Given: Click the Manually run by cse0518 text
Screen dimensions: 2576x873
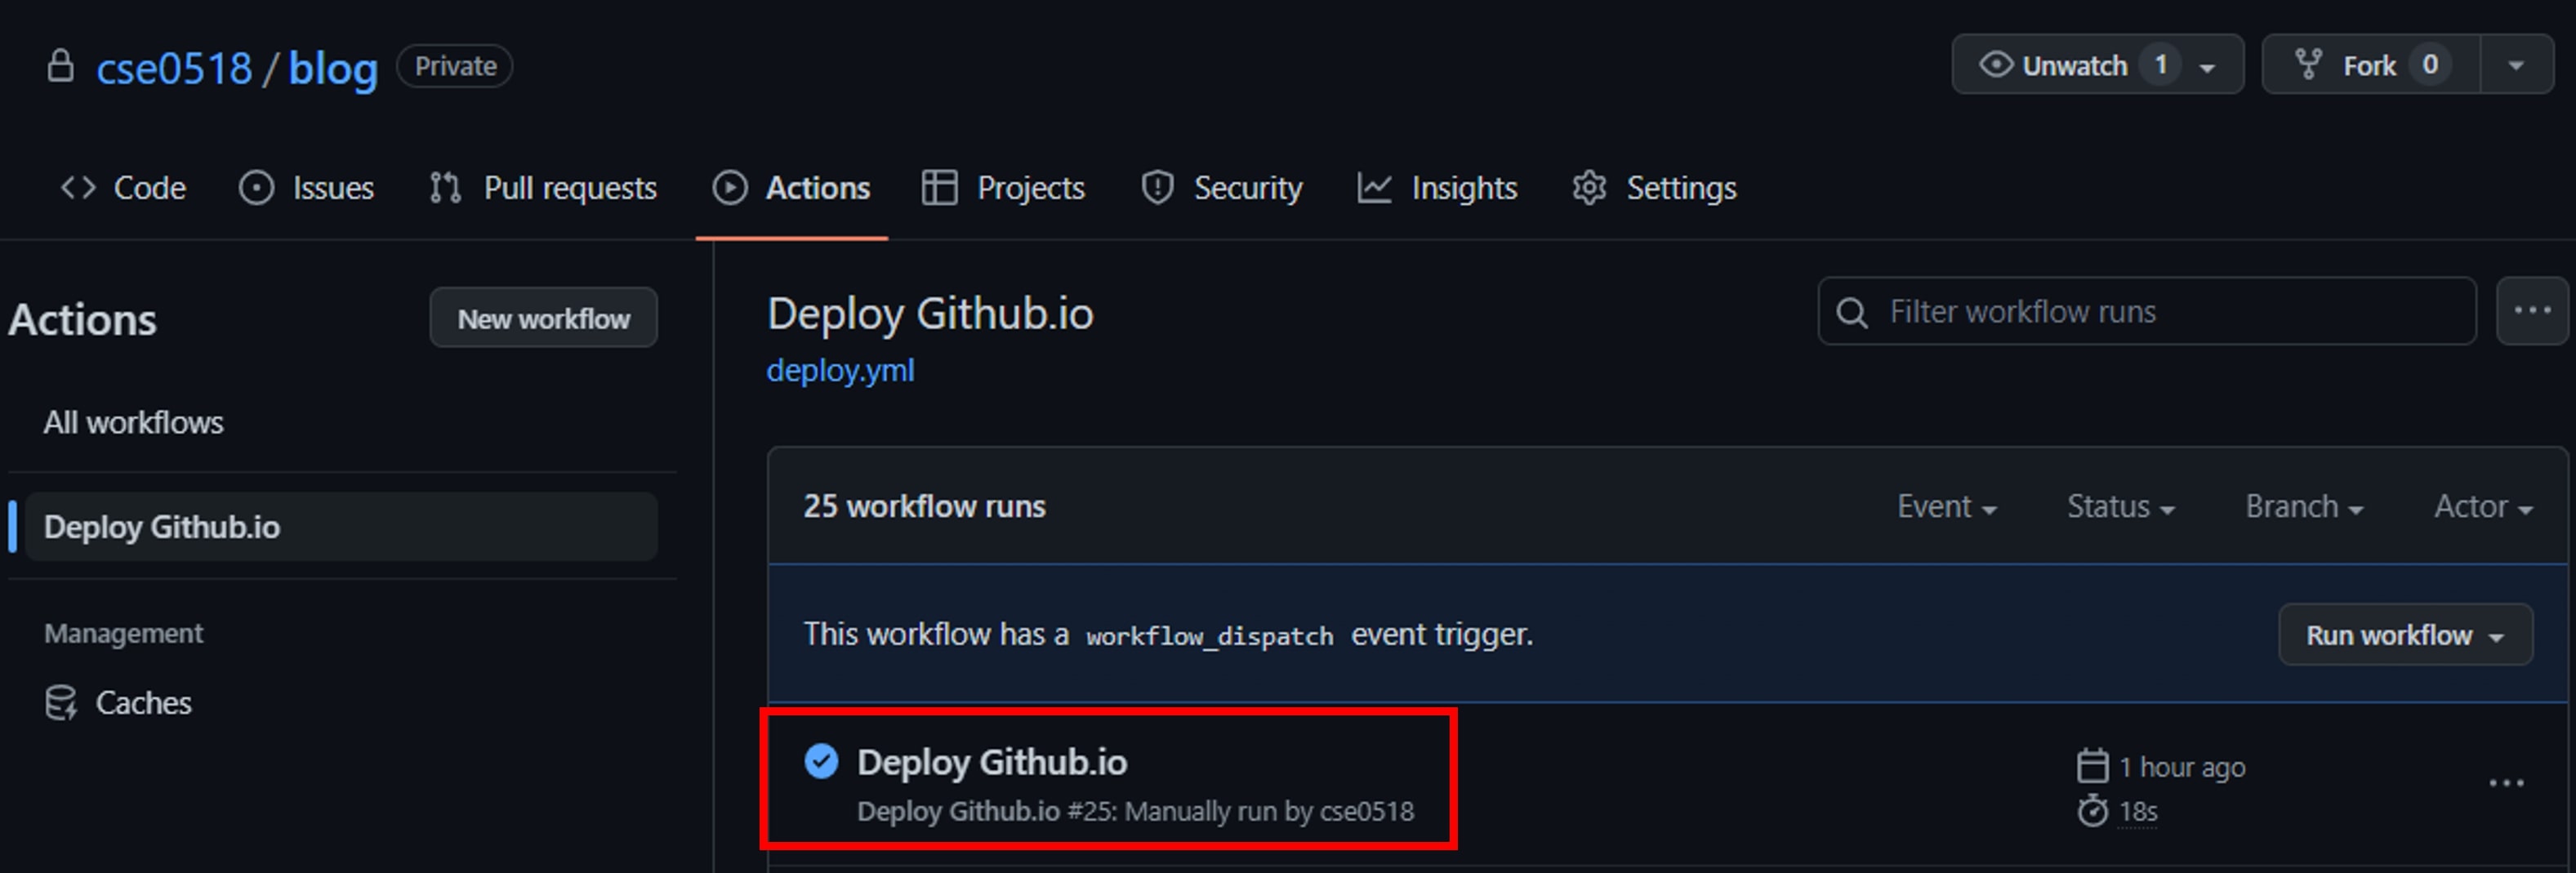Looking at the screenshot, I should 1269,811.
